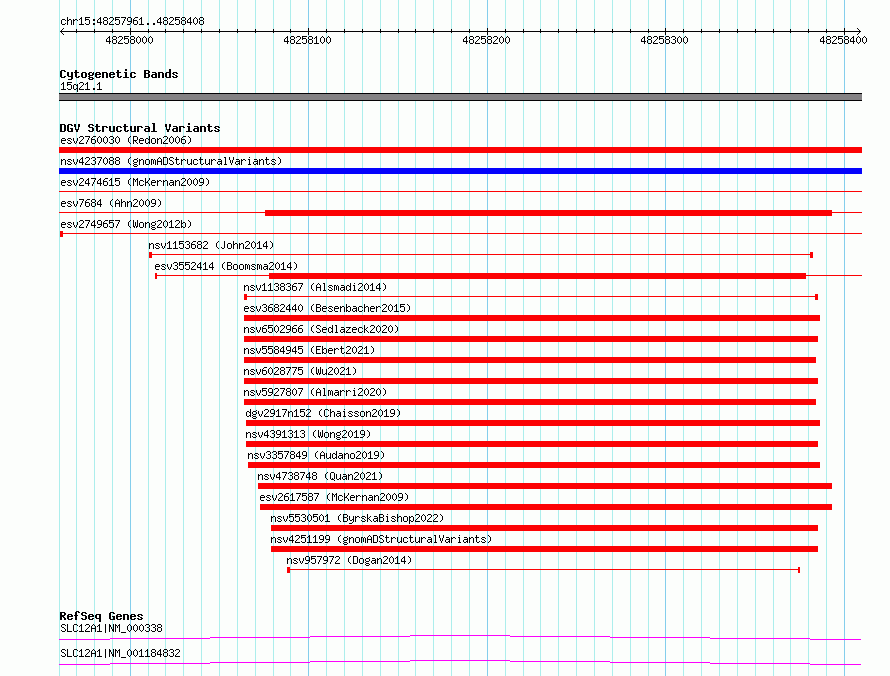Click the 48258300 ruler position
This screenshot has height=676, width=890.
(664, 40)
